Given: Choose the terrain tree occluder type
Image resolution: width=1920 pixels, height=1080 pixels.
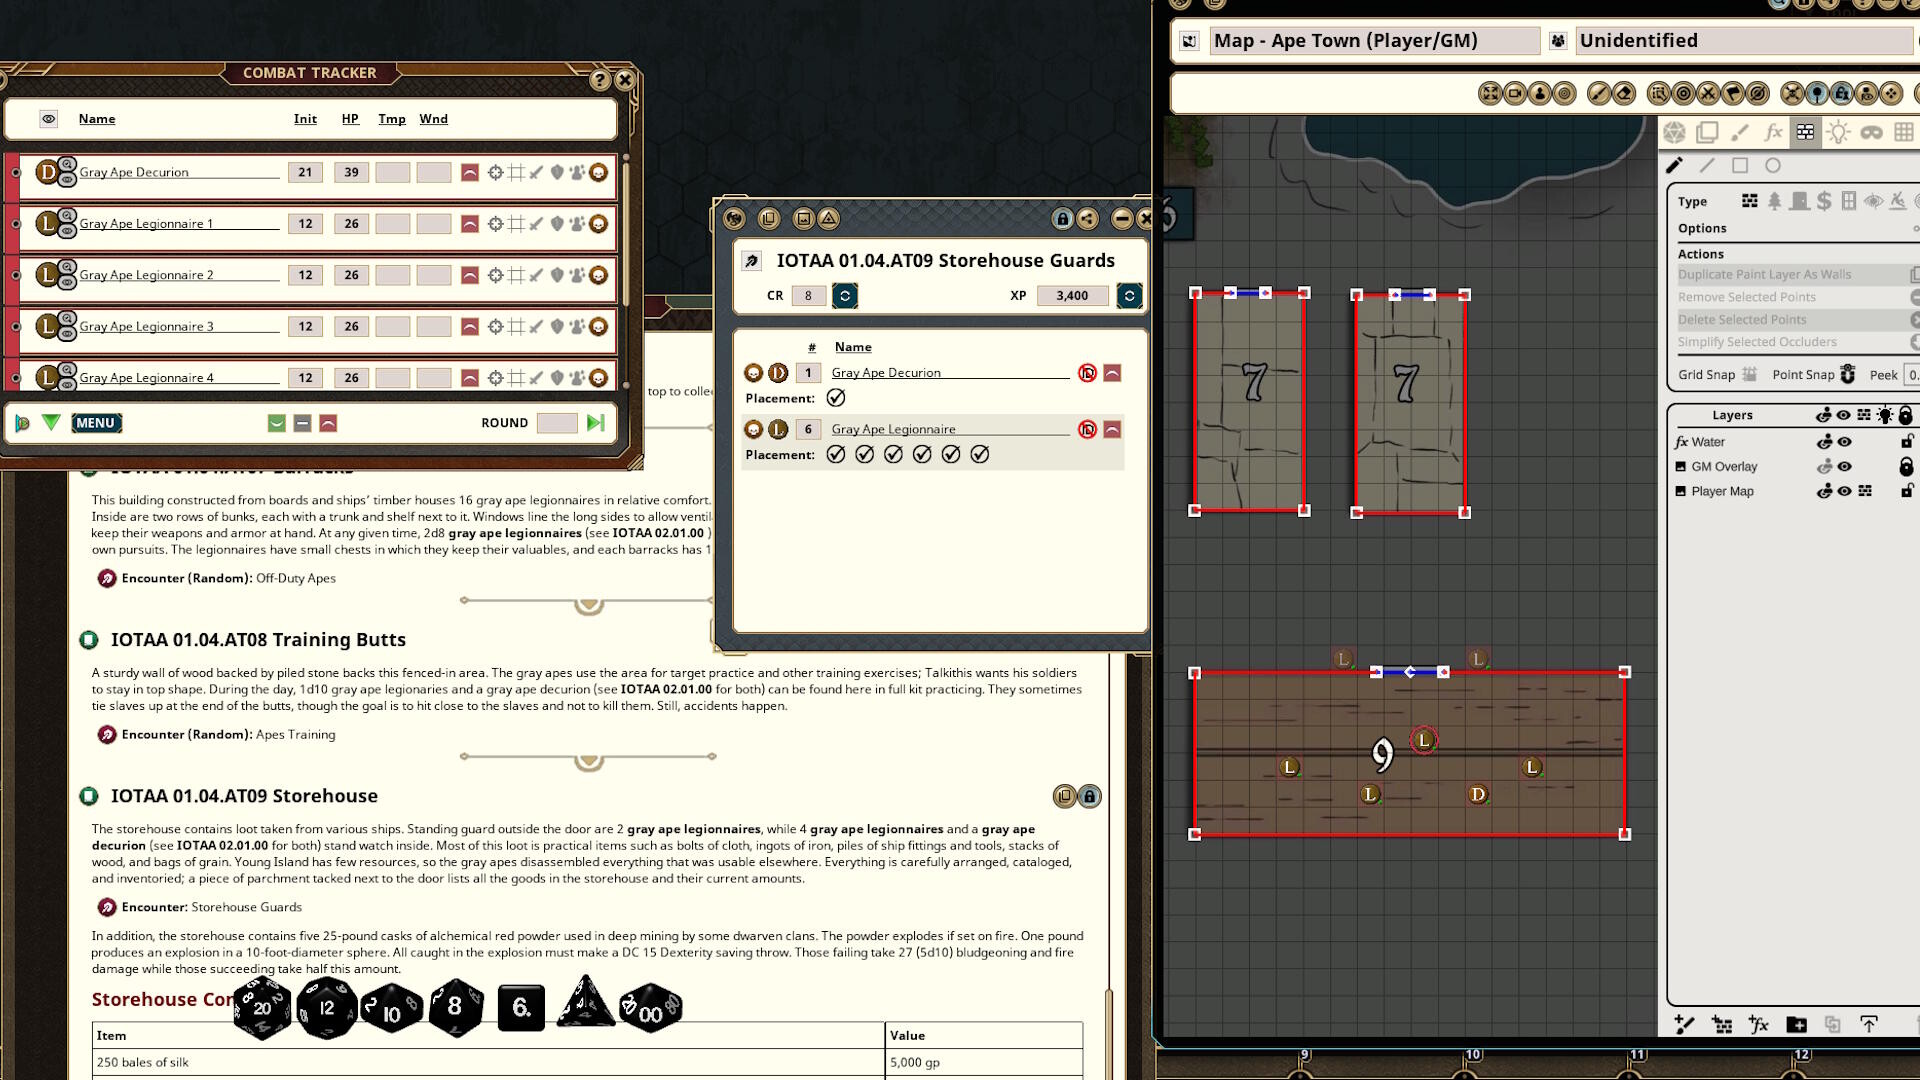Looking at the screenshot, I should click(x=1775, y=201).
